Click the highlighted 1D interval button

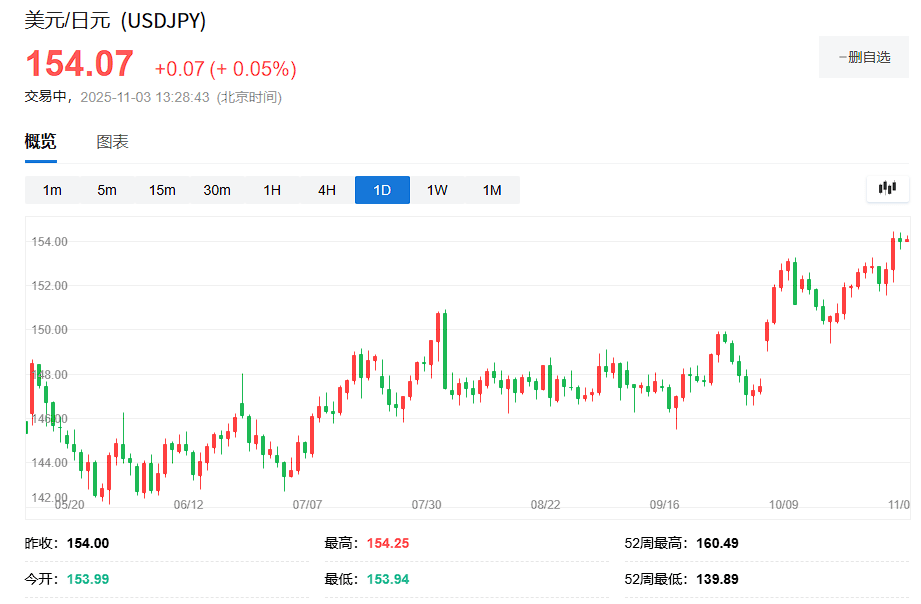click(x=382, y=190)
